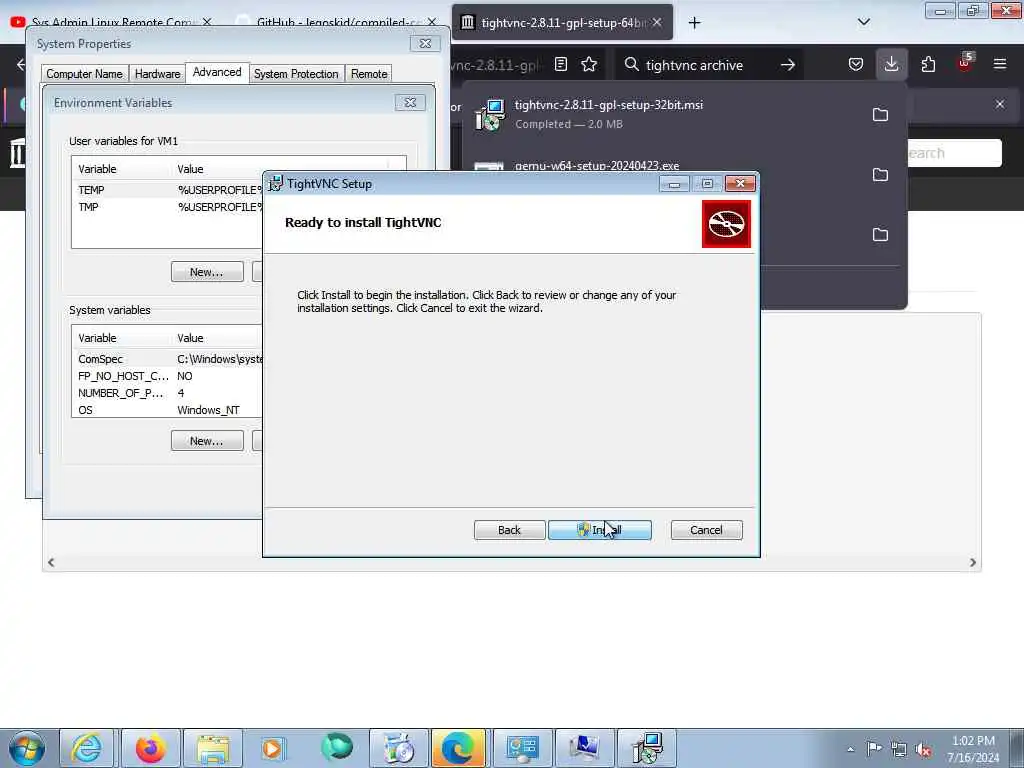The image size is (1024, 768).
Task: Close the Environment Variables dialog
Action: click(x=410, y=103)
